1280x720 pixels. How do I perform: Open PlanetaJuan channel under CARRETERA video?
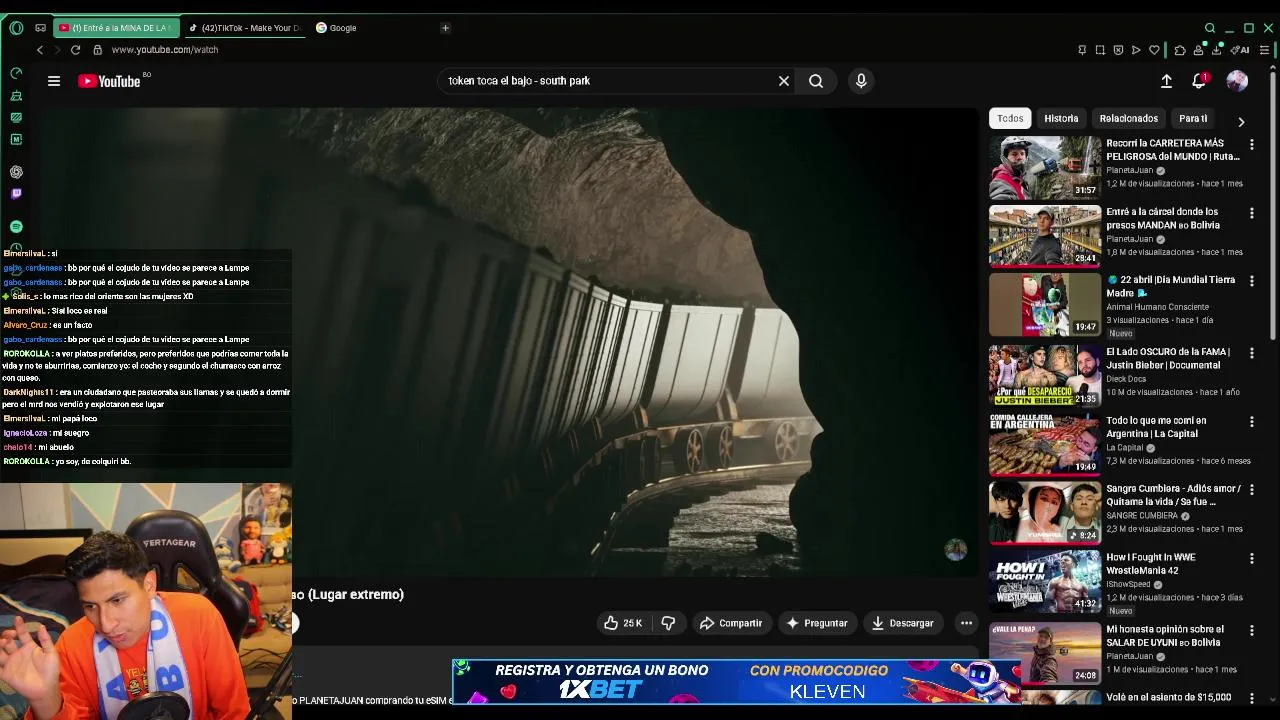[x=1130, y=170]
